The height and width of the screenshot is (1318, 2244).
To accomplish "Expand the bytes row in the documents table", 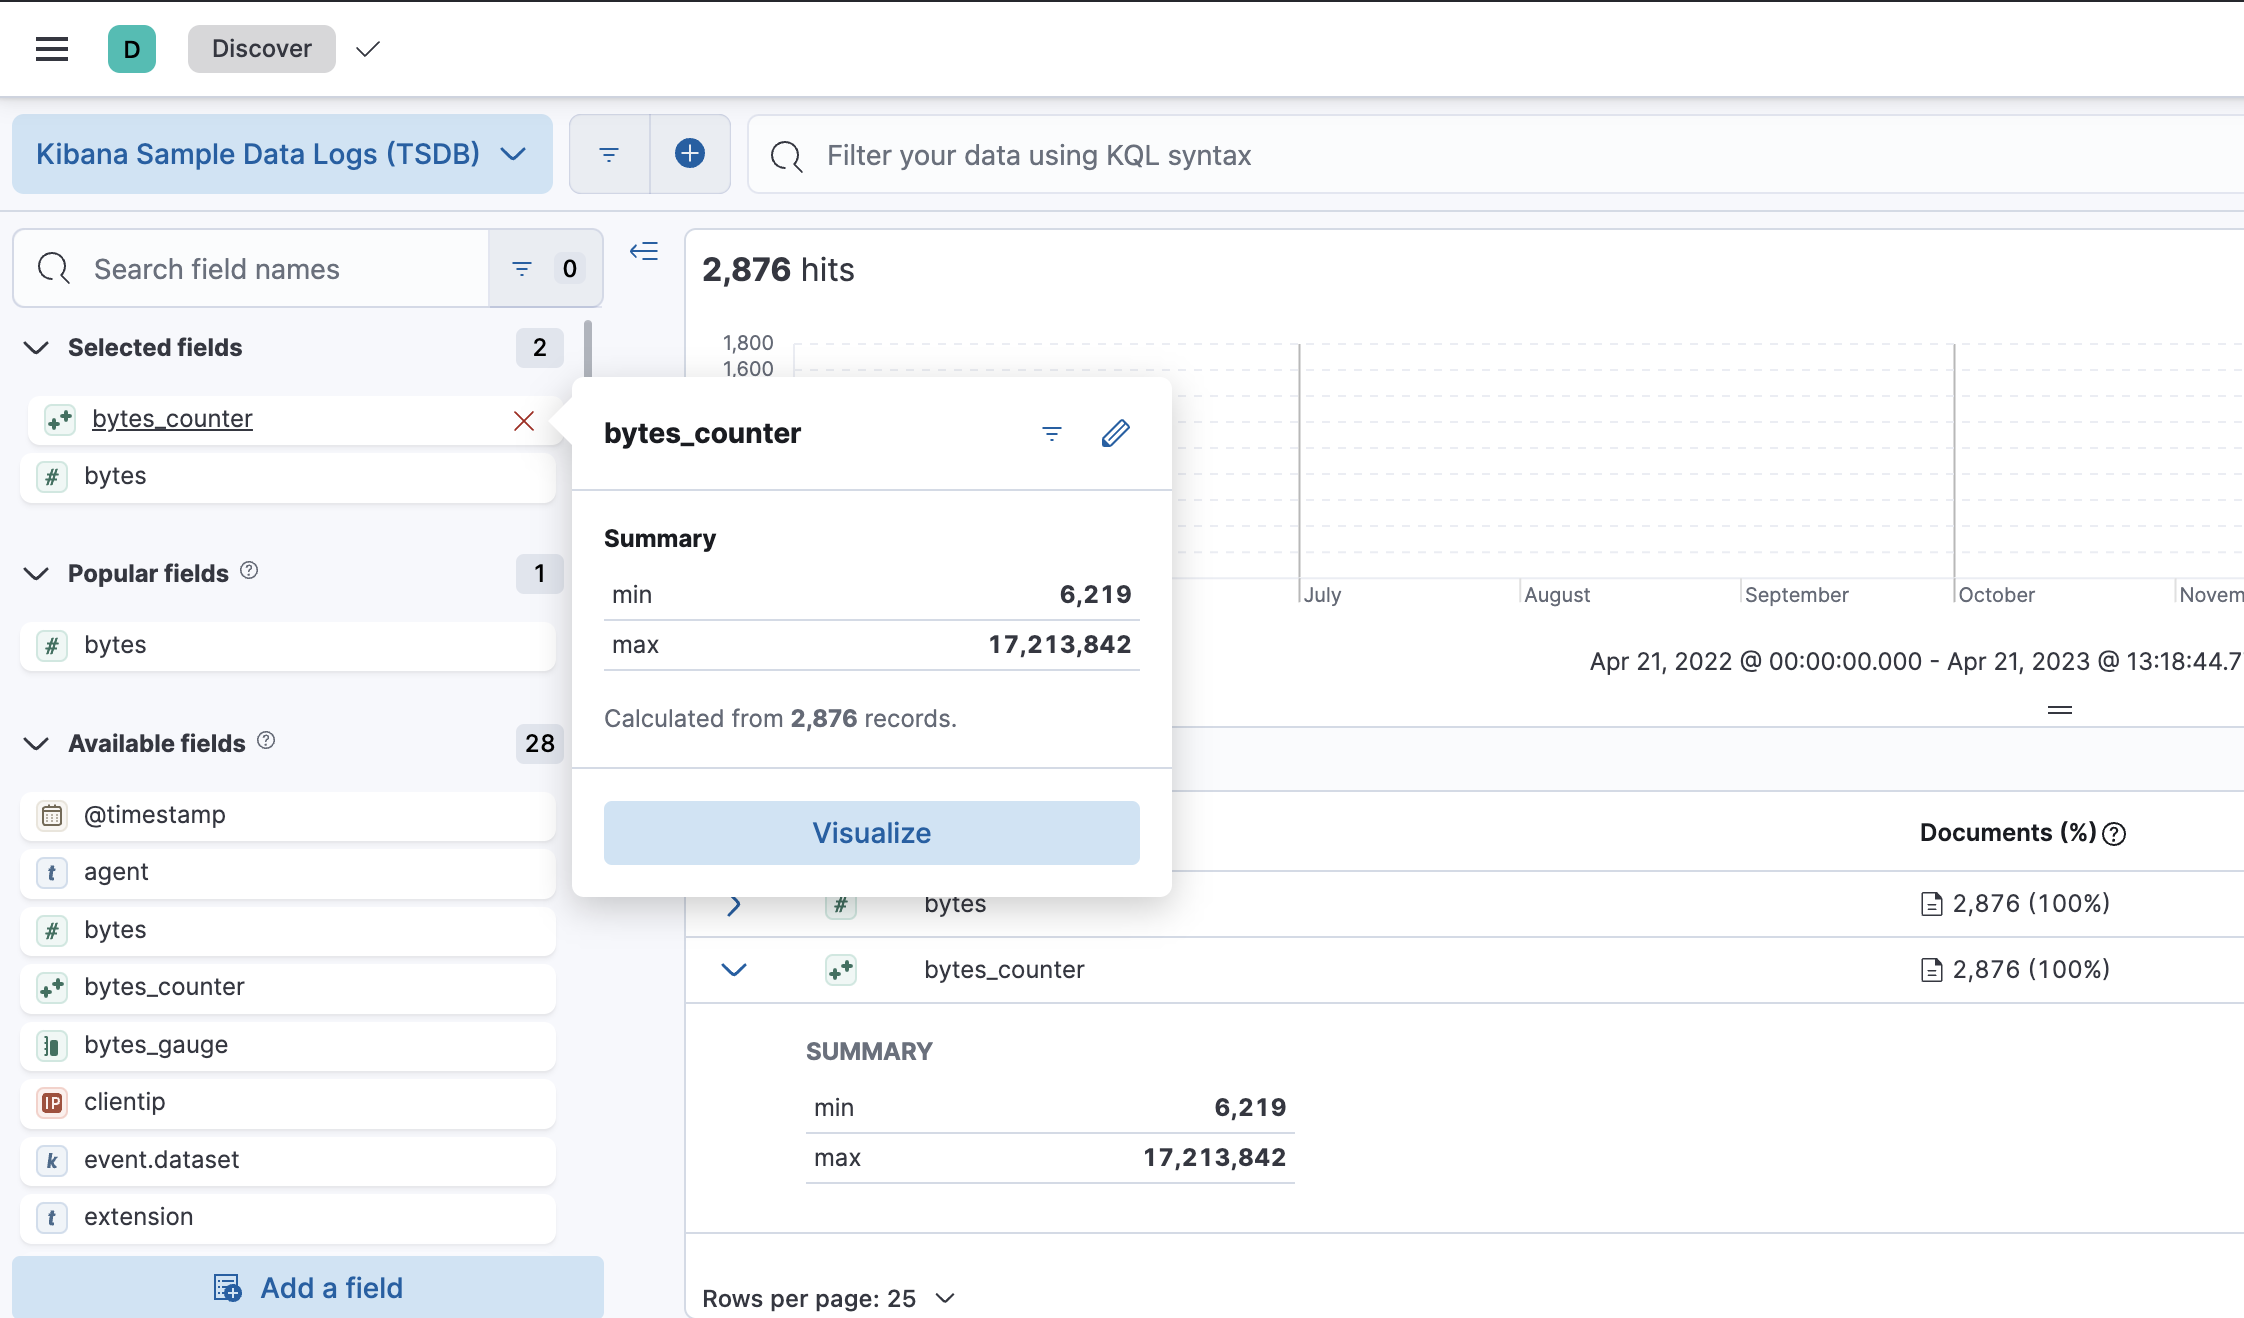I will point(735,904).
